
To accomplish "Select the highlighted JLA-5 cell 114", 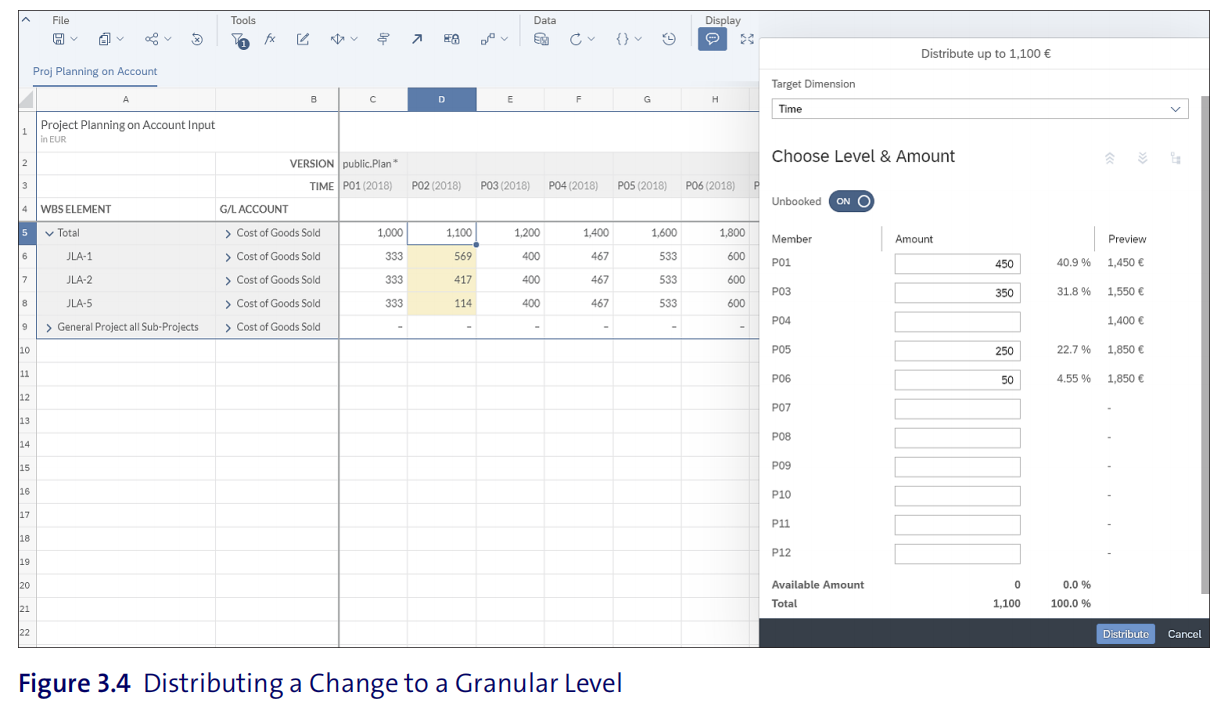I will pyautogui.click(x=442, y=303).
